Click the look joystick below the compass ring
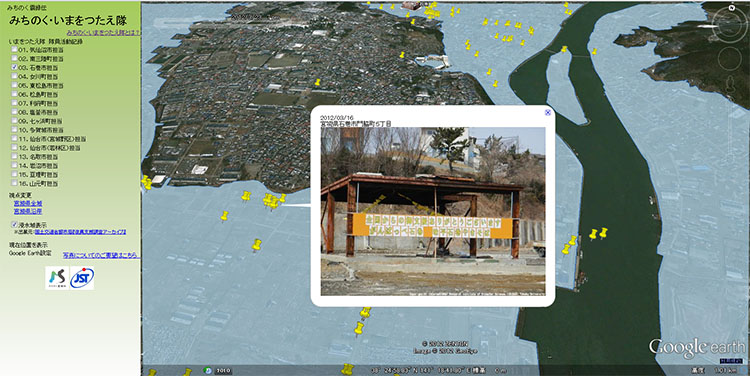Viewport: 750px width, 376px height. click(x=729, y=59)
